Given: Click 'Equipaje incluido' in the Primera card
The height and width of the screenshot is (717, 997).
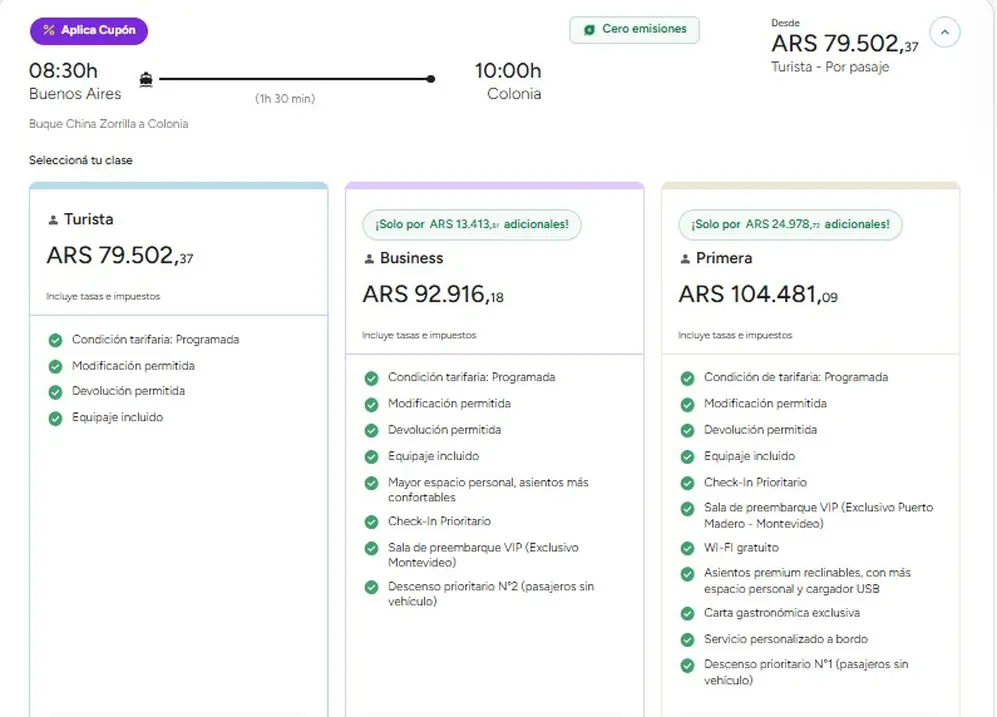Looking at the screenshot, I should point(750,456).
